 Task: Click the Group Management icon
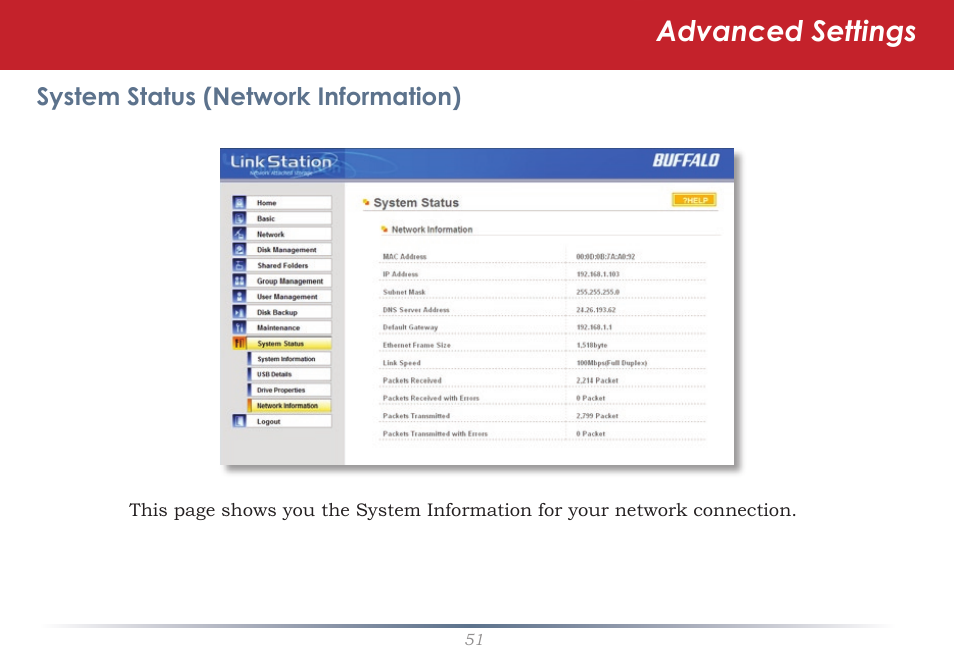[x=239, y=281]
